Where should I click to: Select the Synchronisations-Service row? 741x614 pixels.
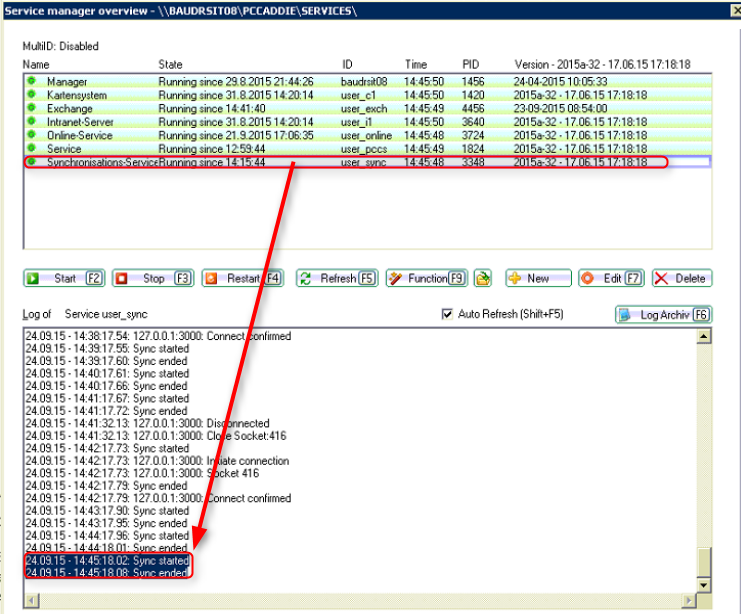(x=102, y=162)
